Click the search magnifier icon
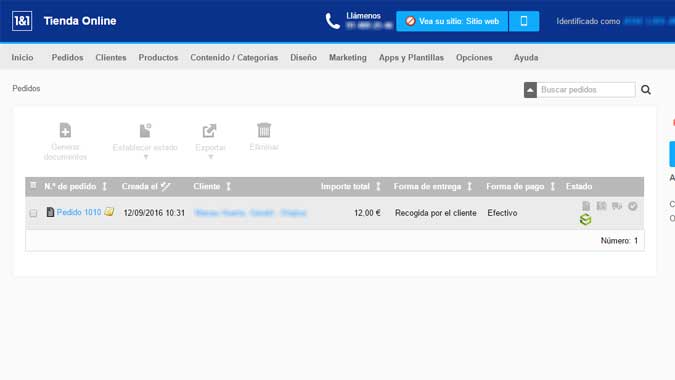The image size is (675, 380). (646, 90)
